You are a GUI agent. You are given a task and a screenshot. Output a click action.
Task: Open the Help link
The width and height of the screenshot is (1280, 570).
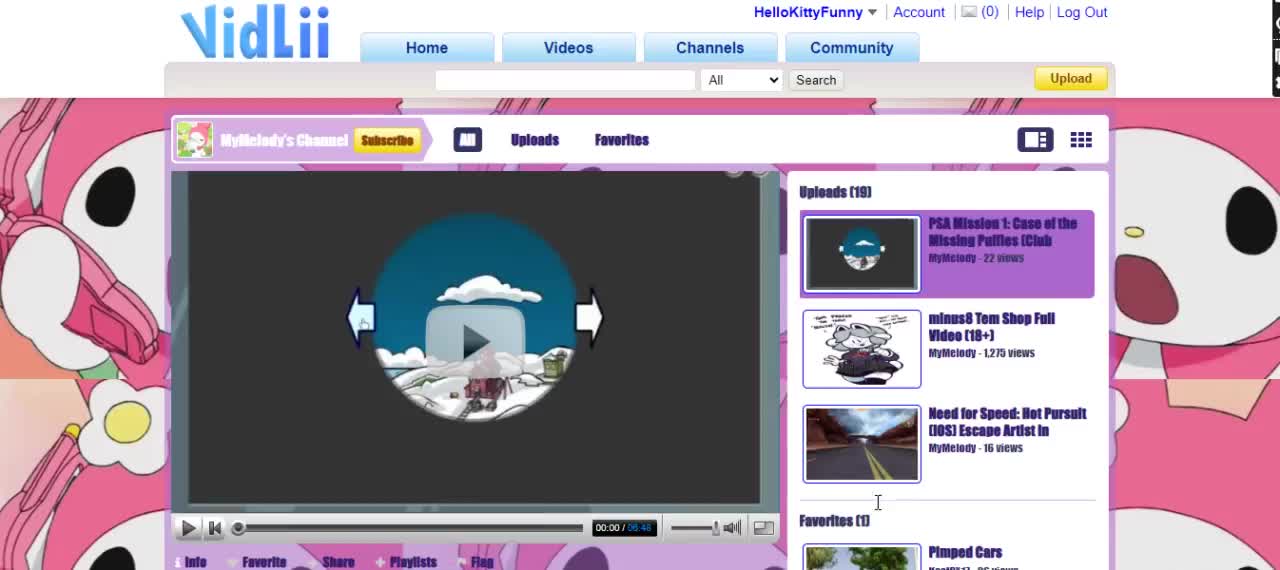(1029, 12)
